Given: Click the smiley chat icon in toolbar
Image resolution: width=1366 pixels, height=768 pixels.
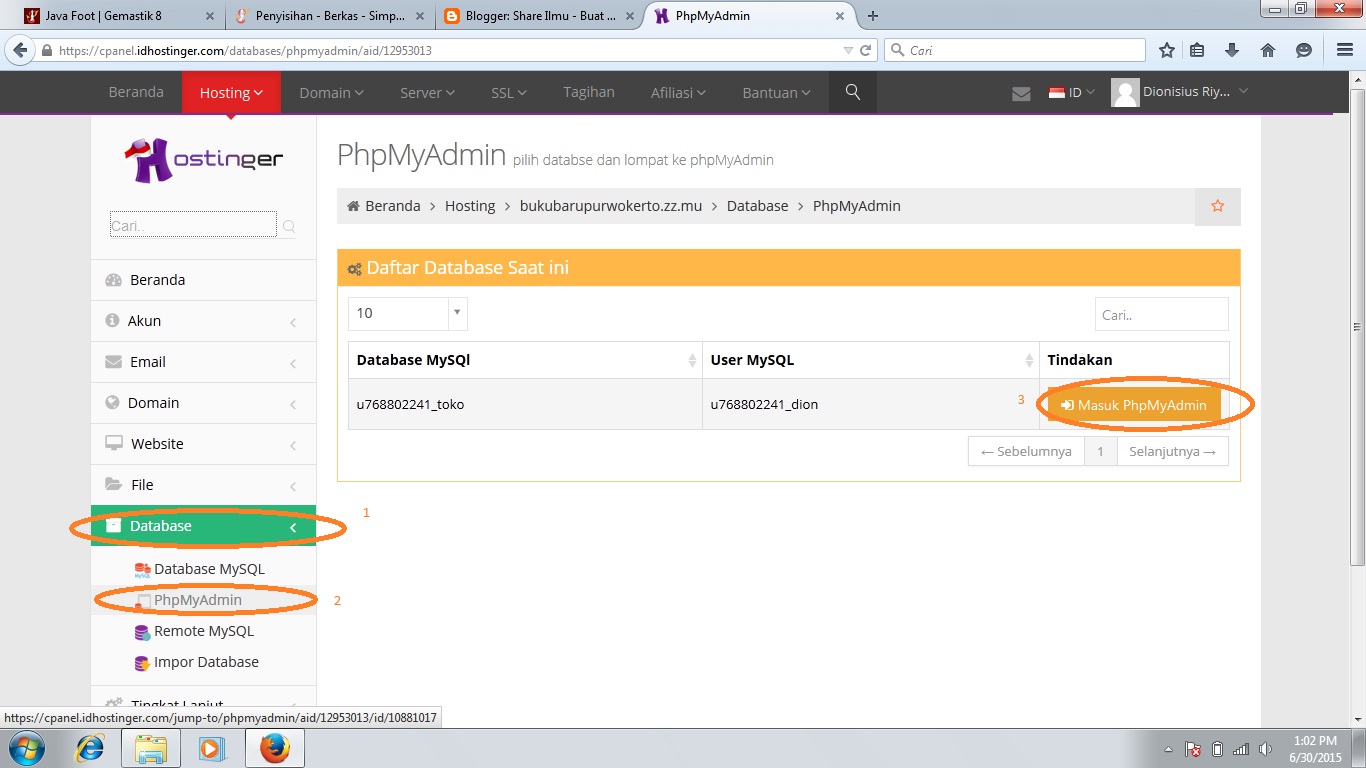Looking at the screenshot, I should 1303,50.
